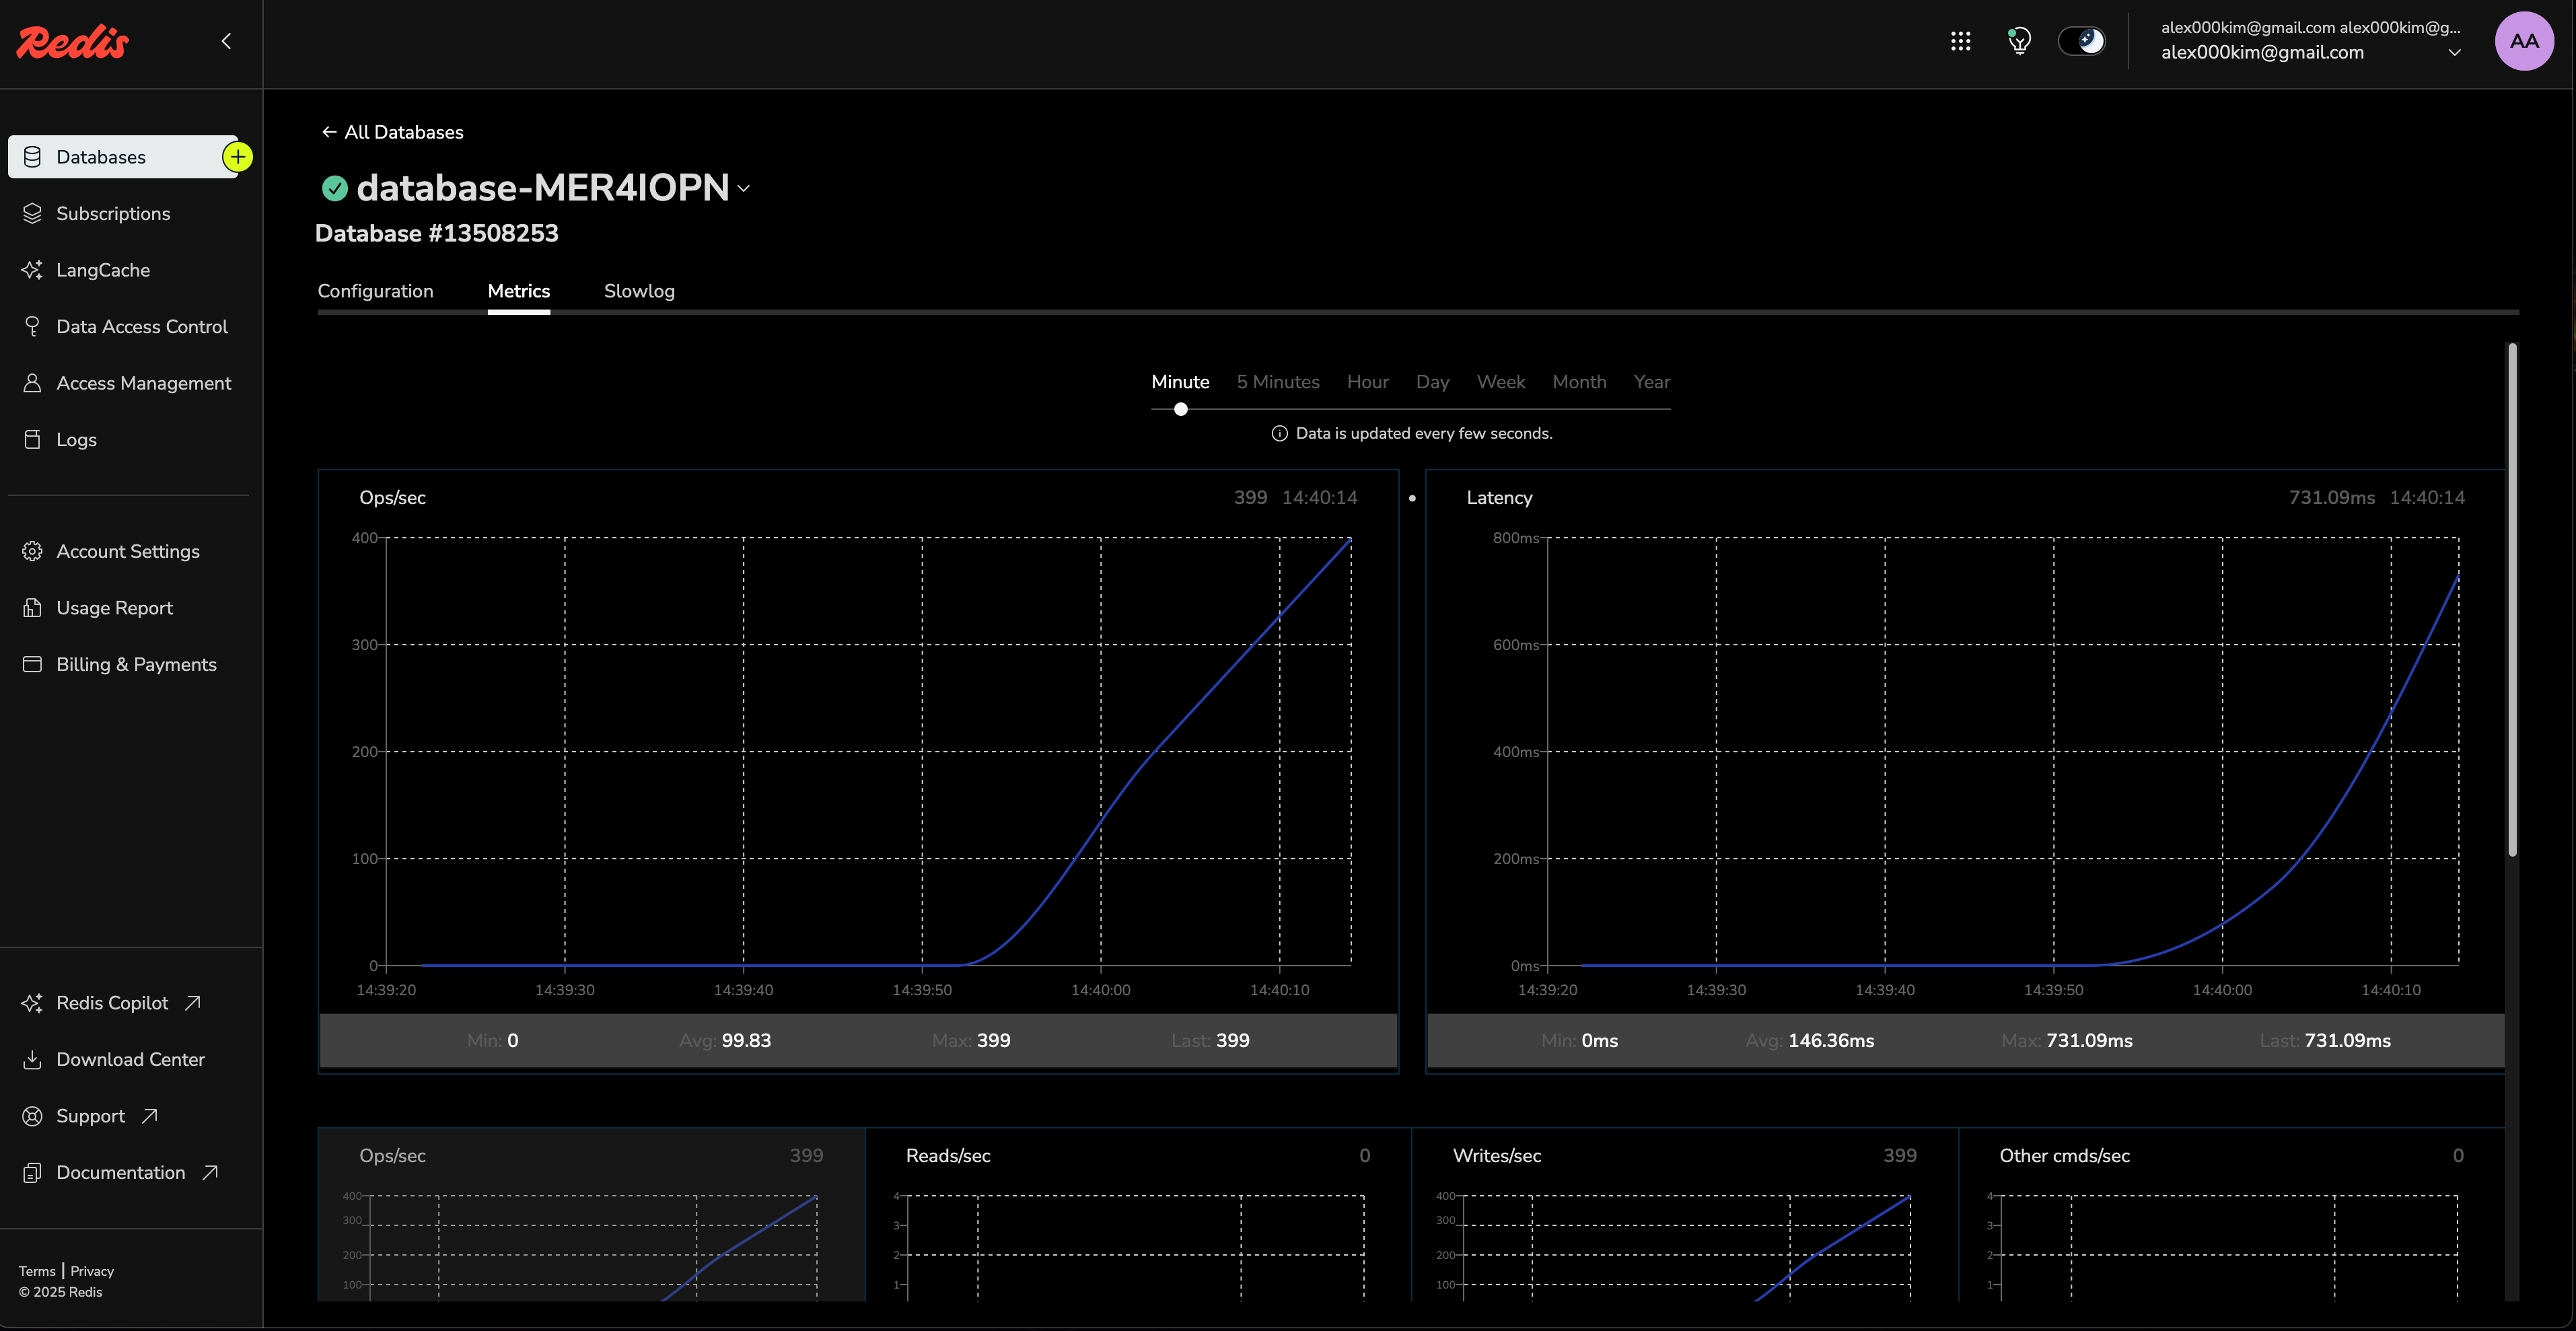Open the Privacy link

(92, 1271)
